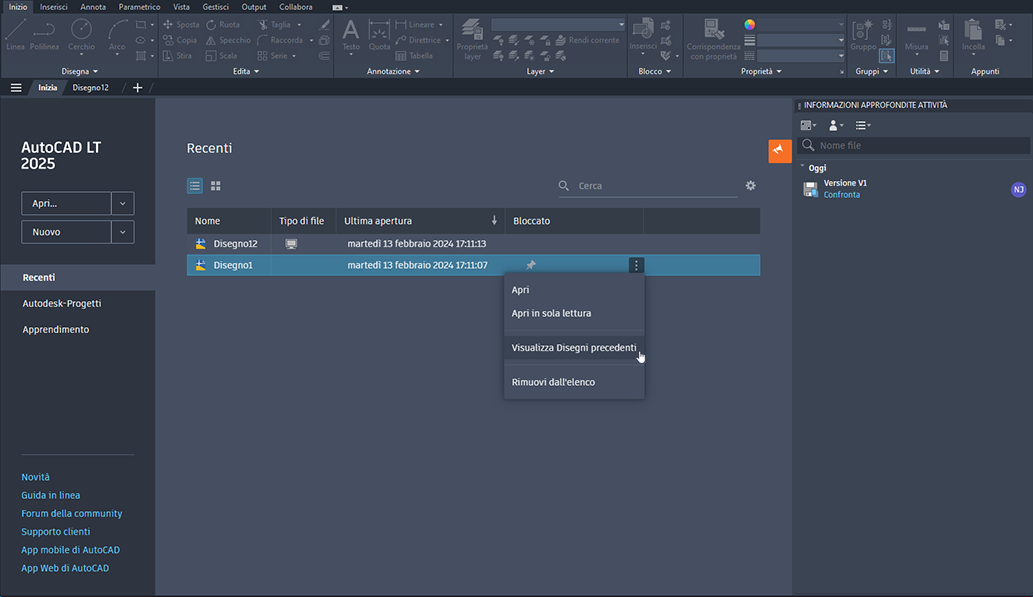
Task: Sort by Ultima apertura column header
Action: 420,221
